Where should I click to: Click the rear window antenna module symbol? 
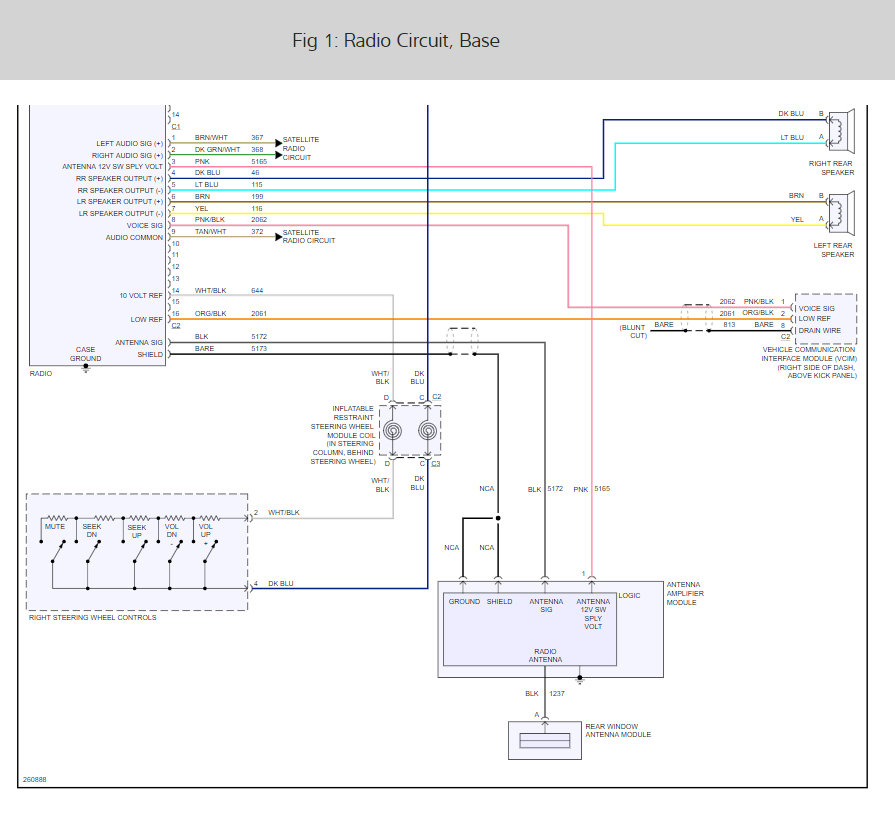click(x=545, y=740)
